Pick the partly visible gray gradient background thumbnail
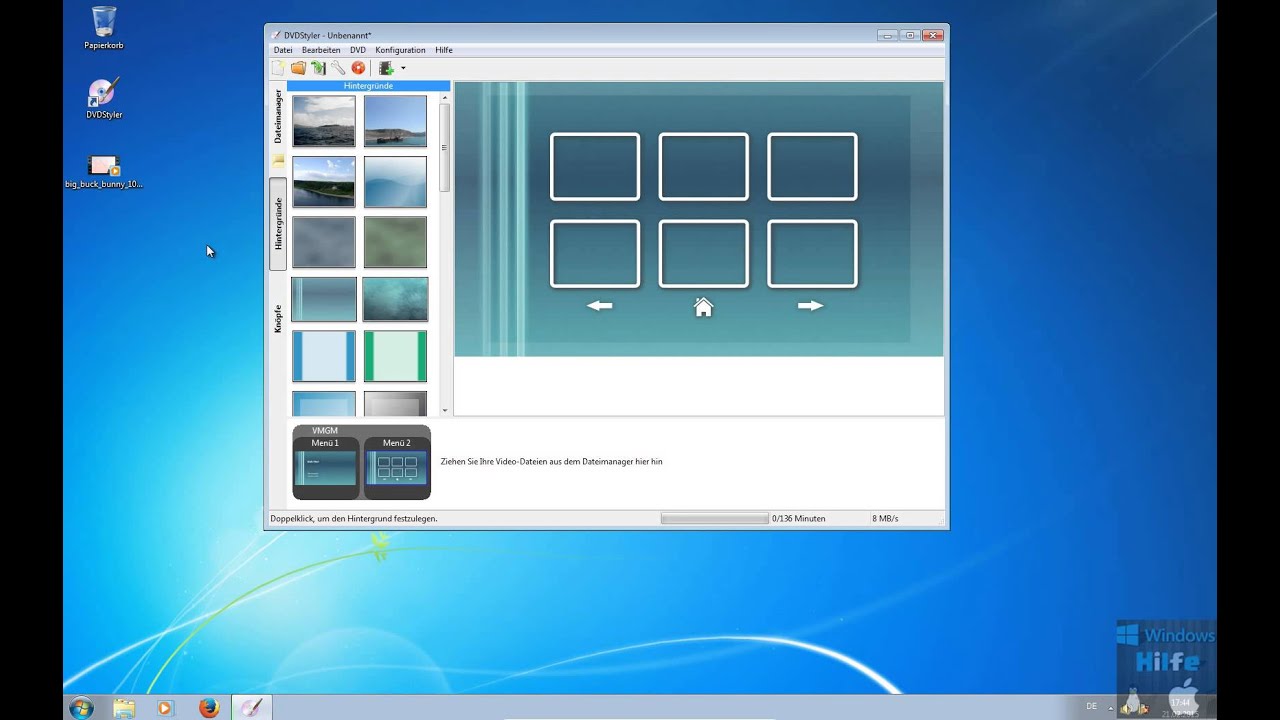The height and width of the screenshot is (720, 1280). click(395, 404)
